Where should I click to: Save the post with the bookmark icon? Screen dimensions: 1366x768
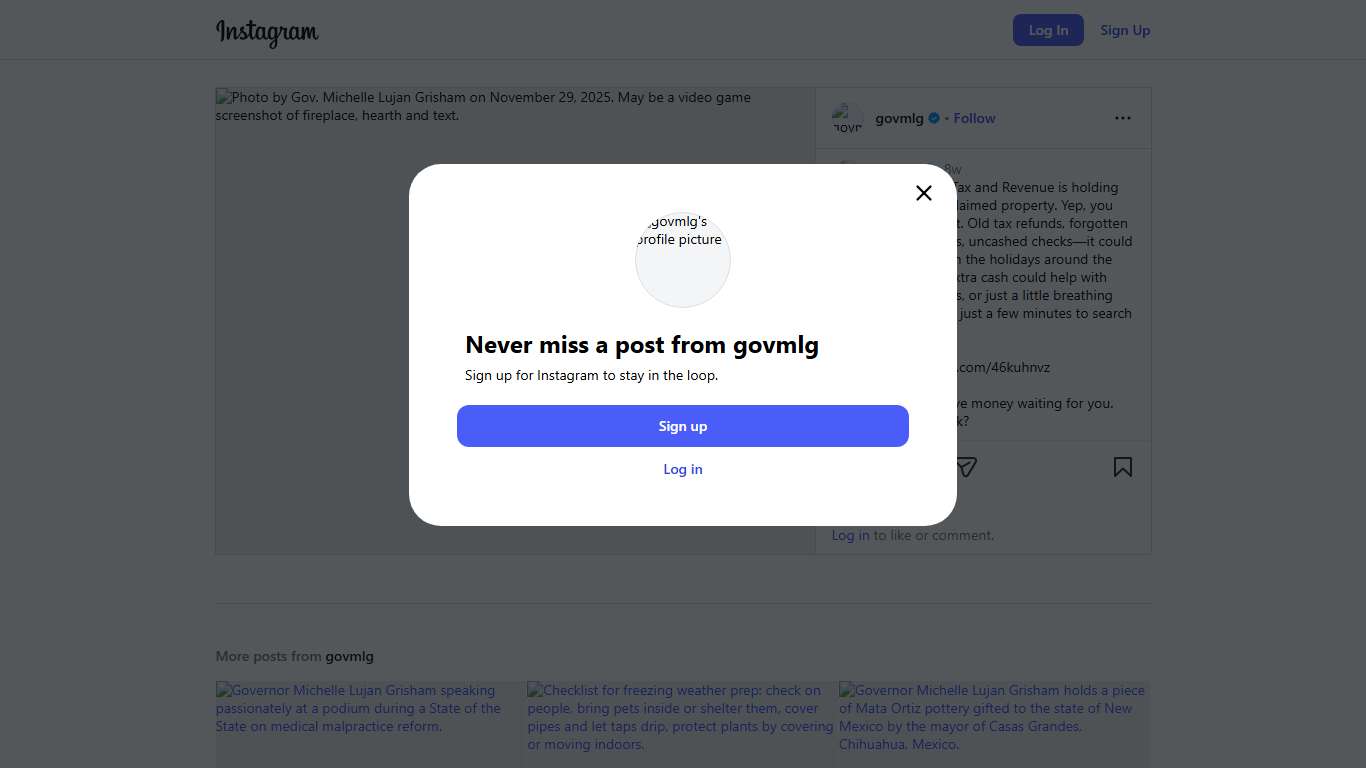pos(1123,467)
